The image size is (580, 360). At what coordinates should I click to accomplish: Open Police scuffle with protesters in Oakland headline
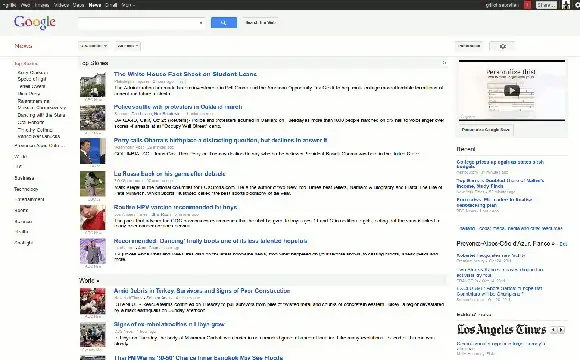point(178,107)
